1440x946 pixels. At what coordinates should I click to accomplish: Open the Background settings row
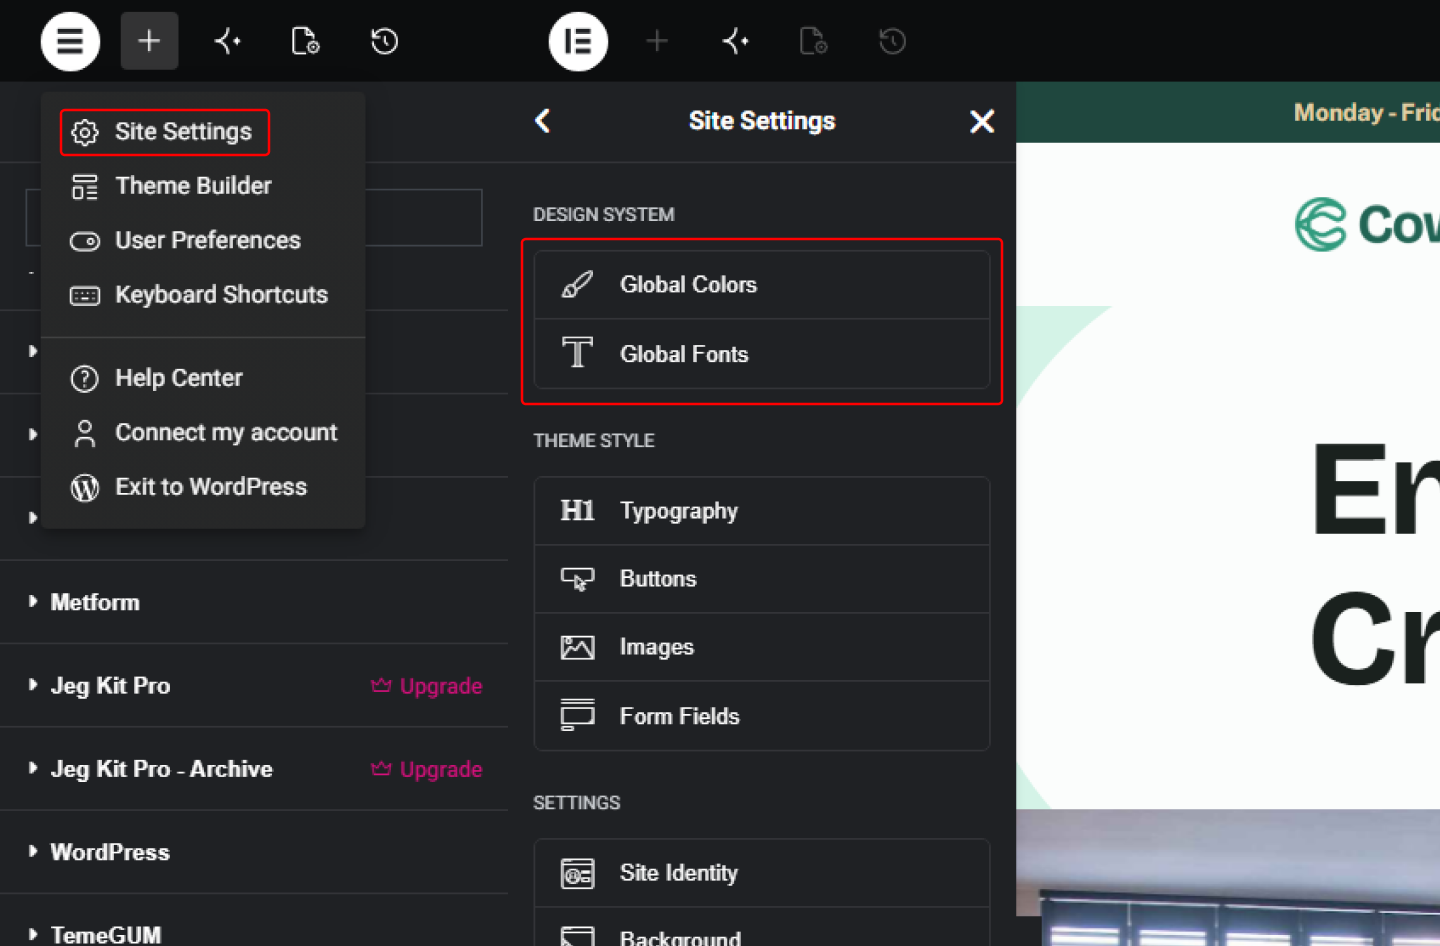(x=762, y=928)
